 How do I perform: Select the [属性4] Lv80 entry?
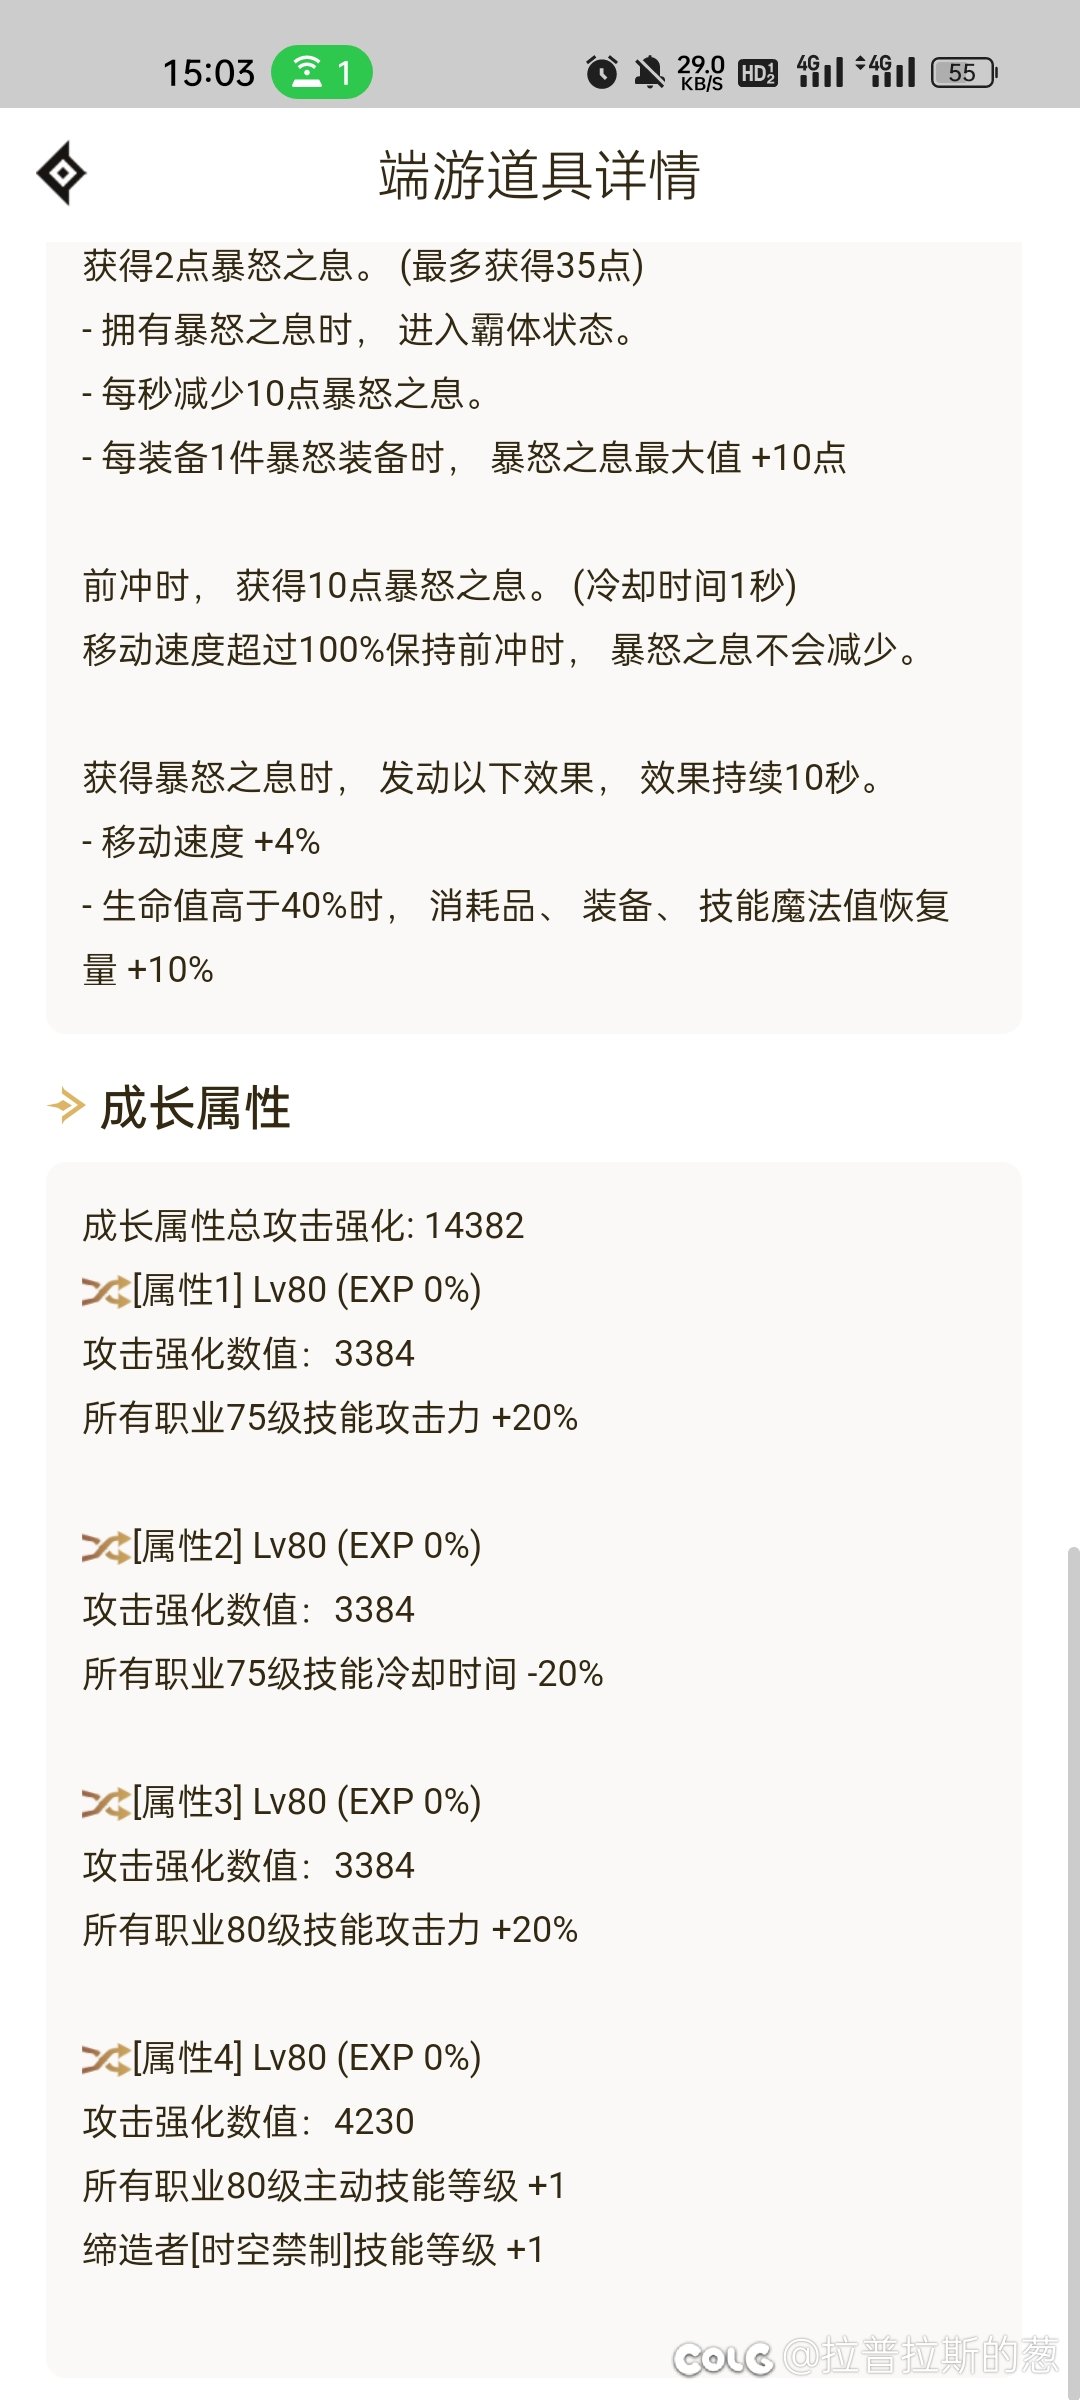pos(307,2058)
